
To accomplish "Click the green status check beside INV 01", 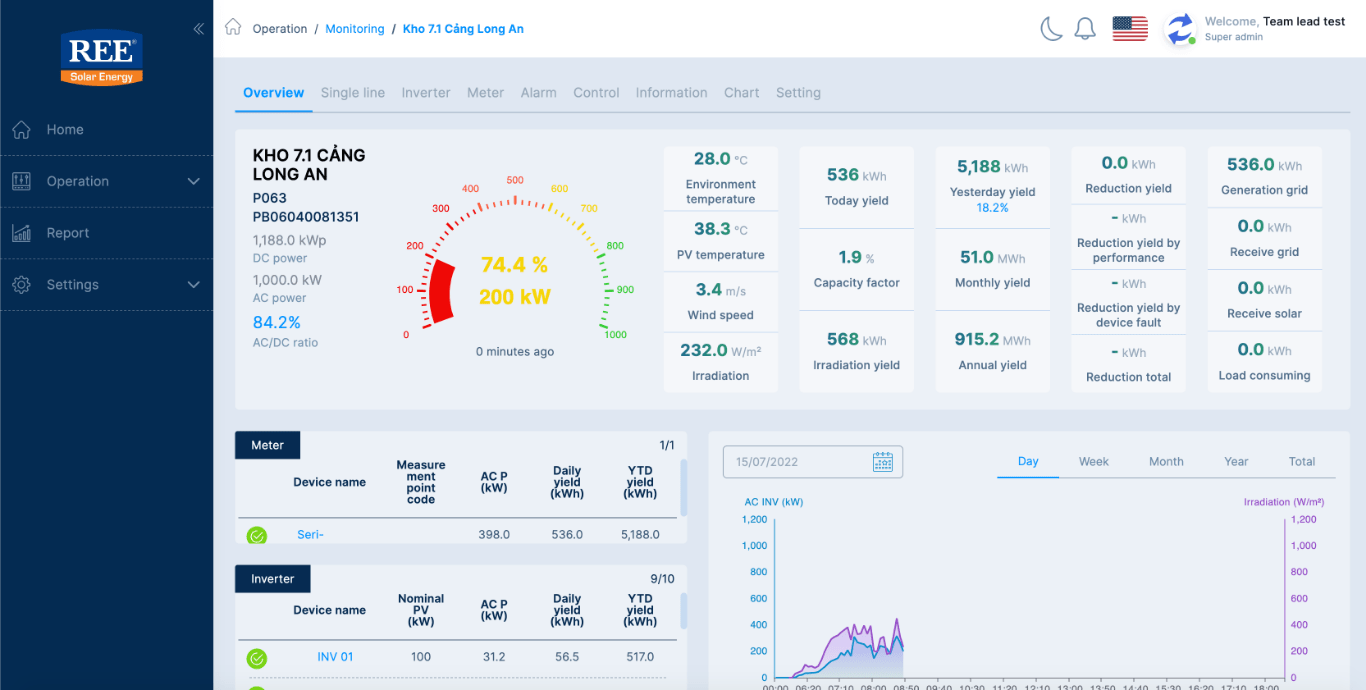I will (x=257, y=659).
